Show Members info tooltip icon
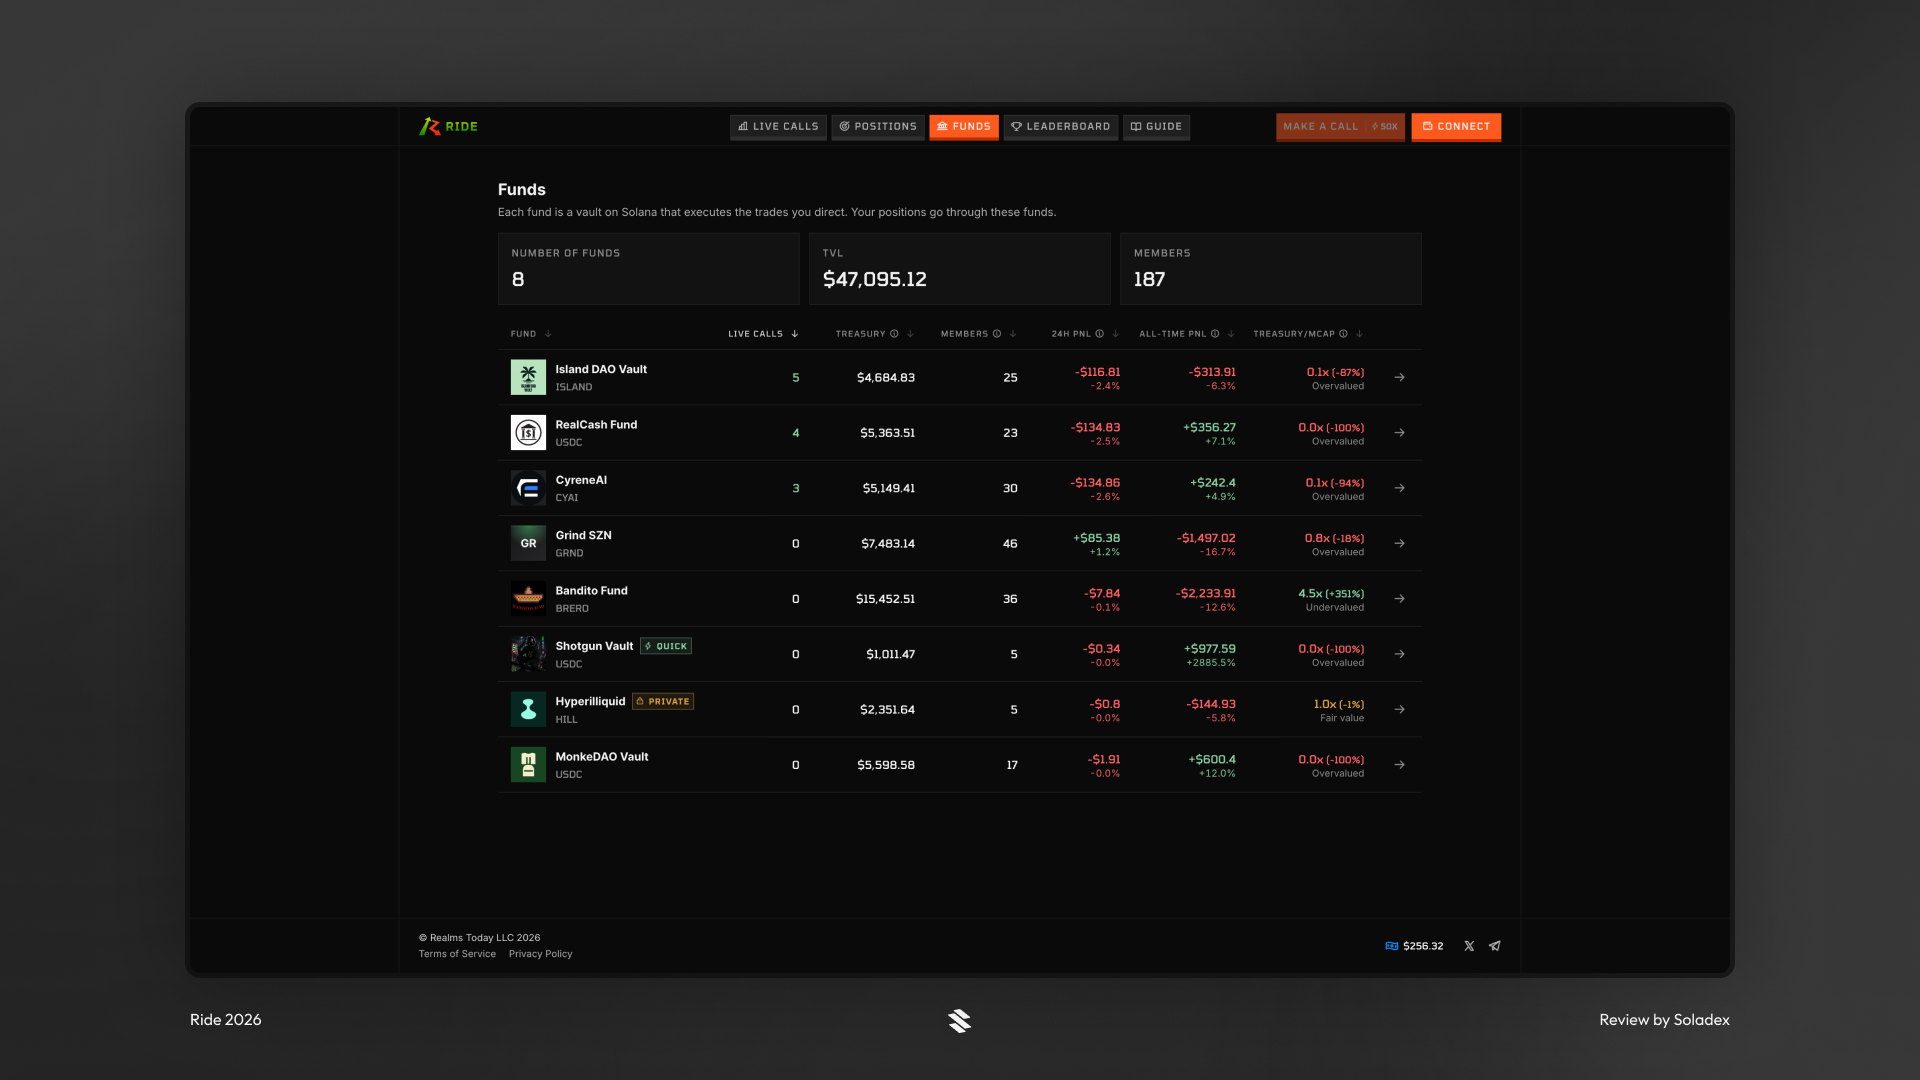 [x=997, y=334]
